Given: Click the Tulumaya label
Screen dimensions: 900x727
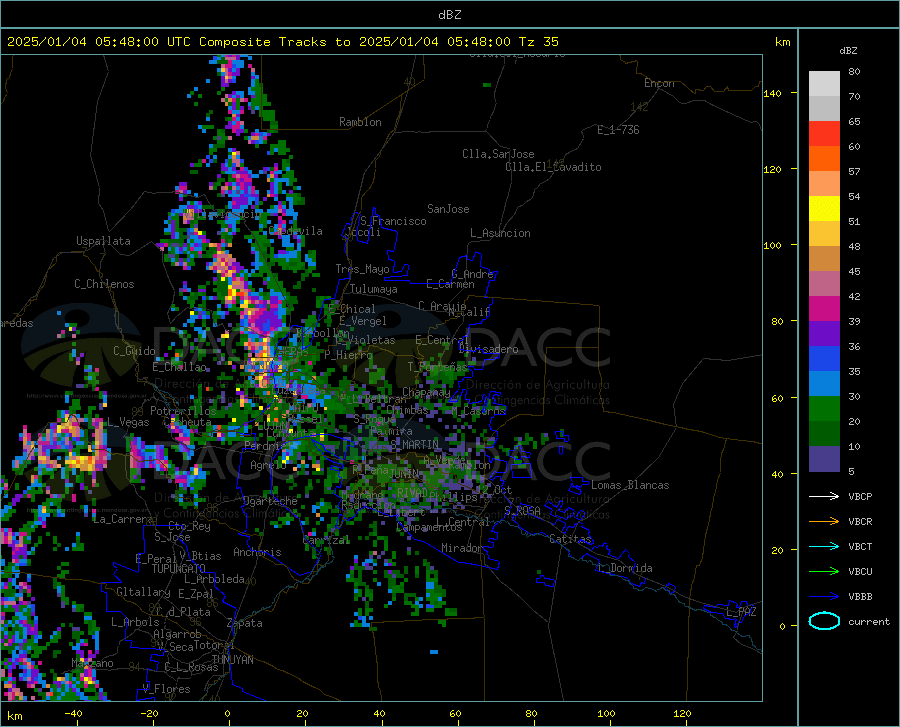Looking at the screenshot, I should (374, 289).
